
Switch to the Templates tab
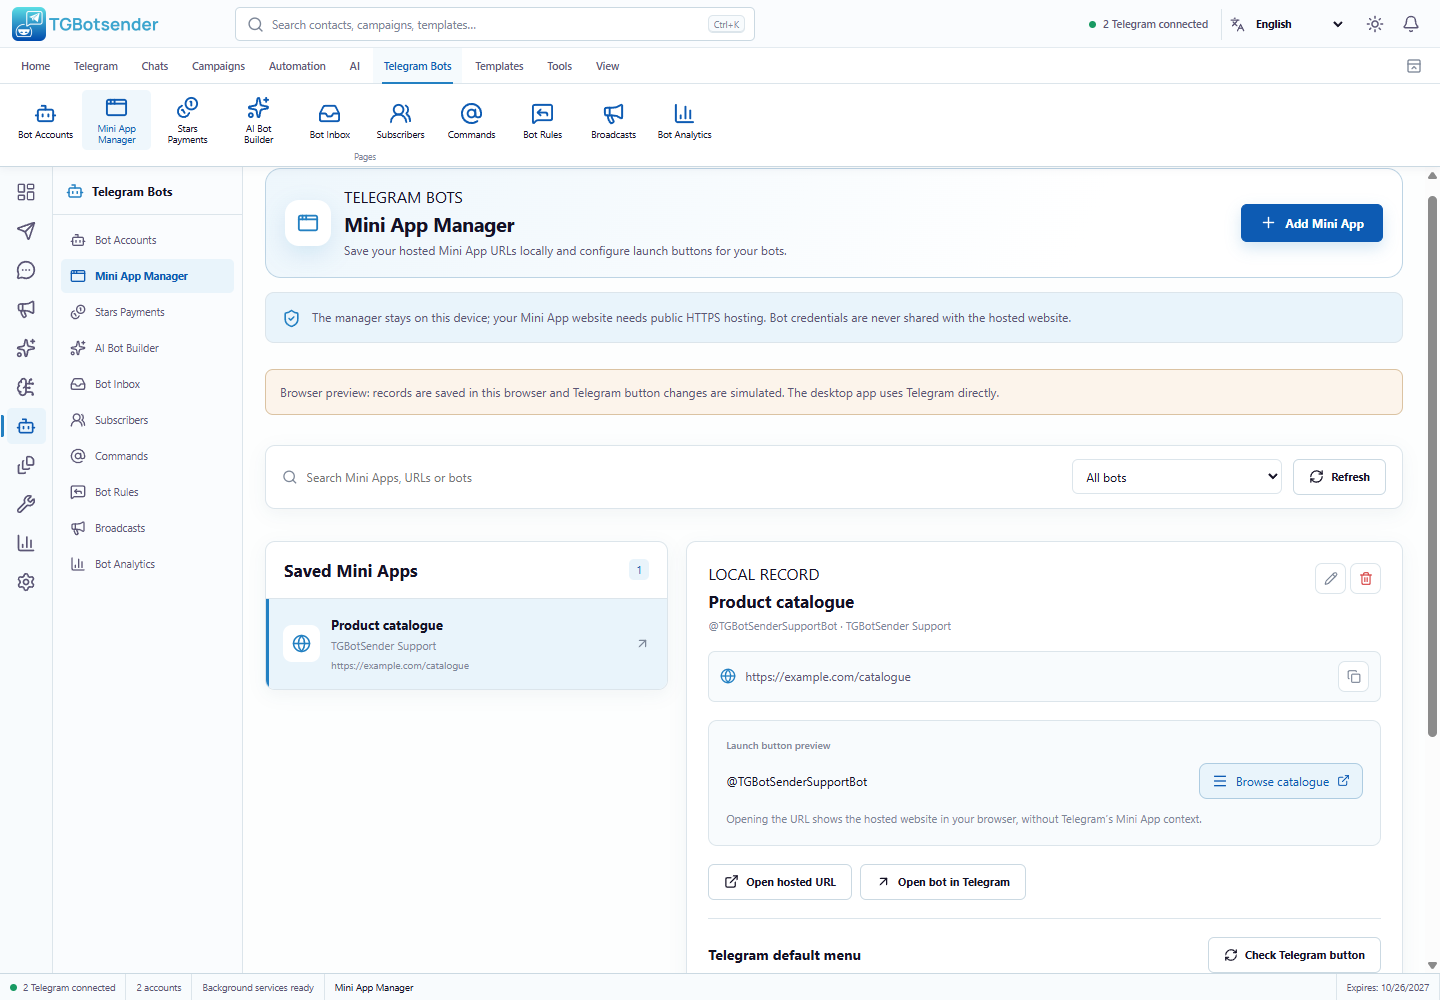pyautogui.click(x=499, y=66)
